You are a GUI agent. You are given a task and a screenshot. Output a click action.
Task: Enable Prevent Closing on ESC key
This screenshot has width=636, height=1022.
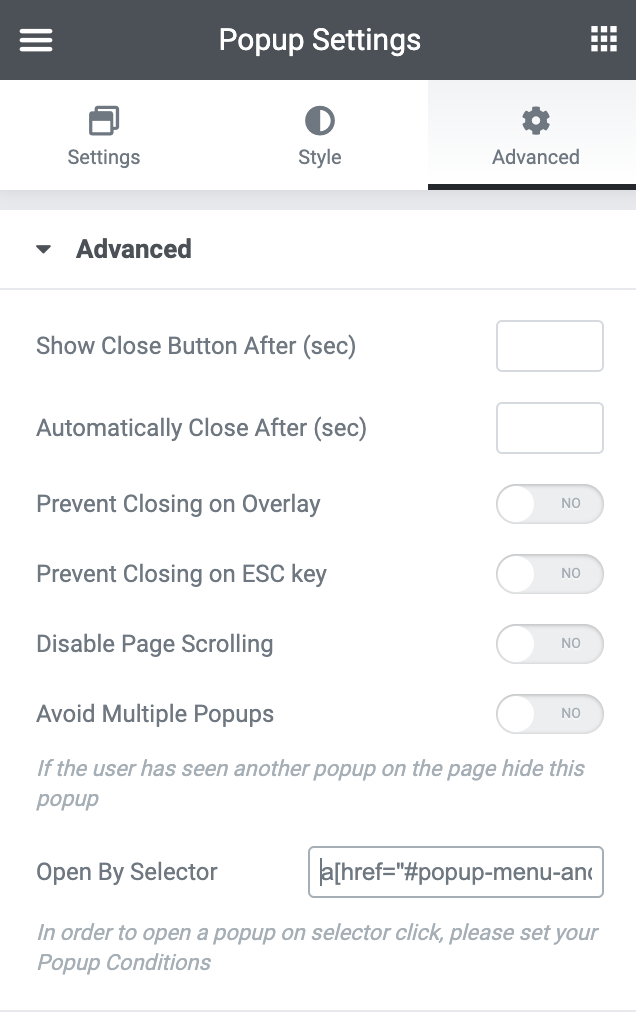click(x=549, y=574)
